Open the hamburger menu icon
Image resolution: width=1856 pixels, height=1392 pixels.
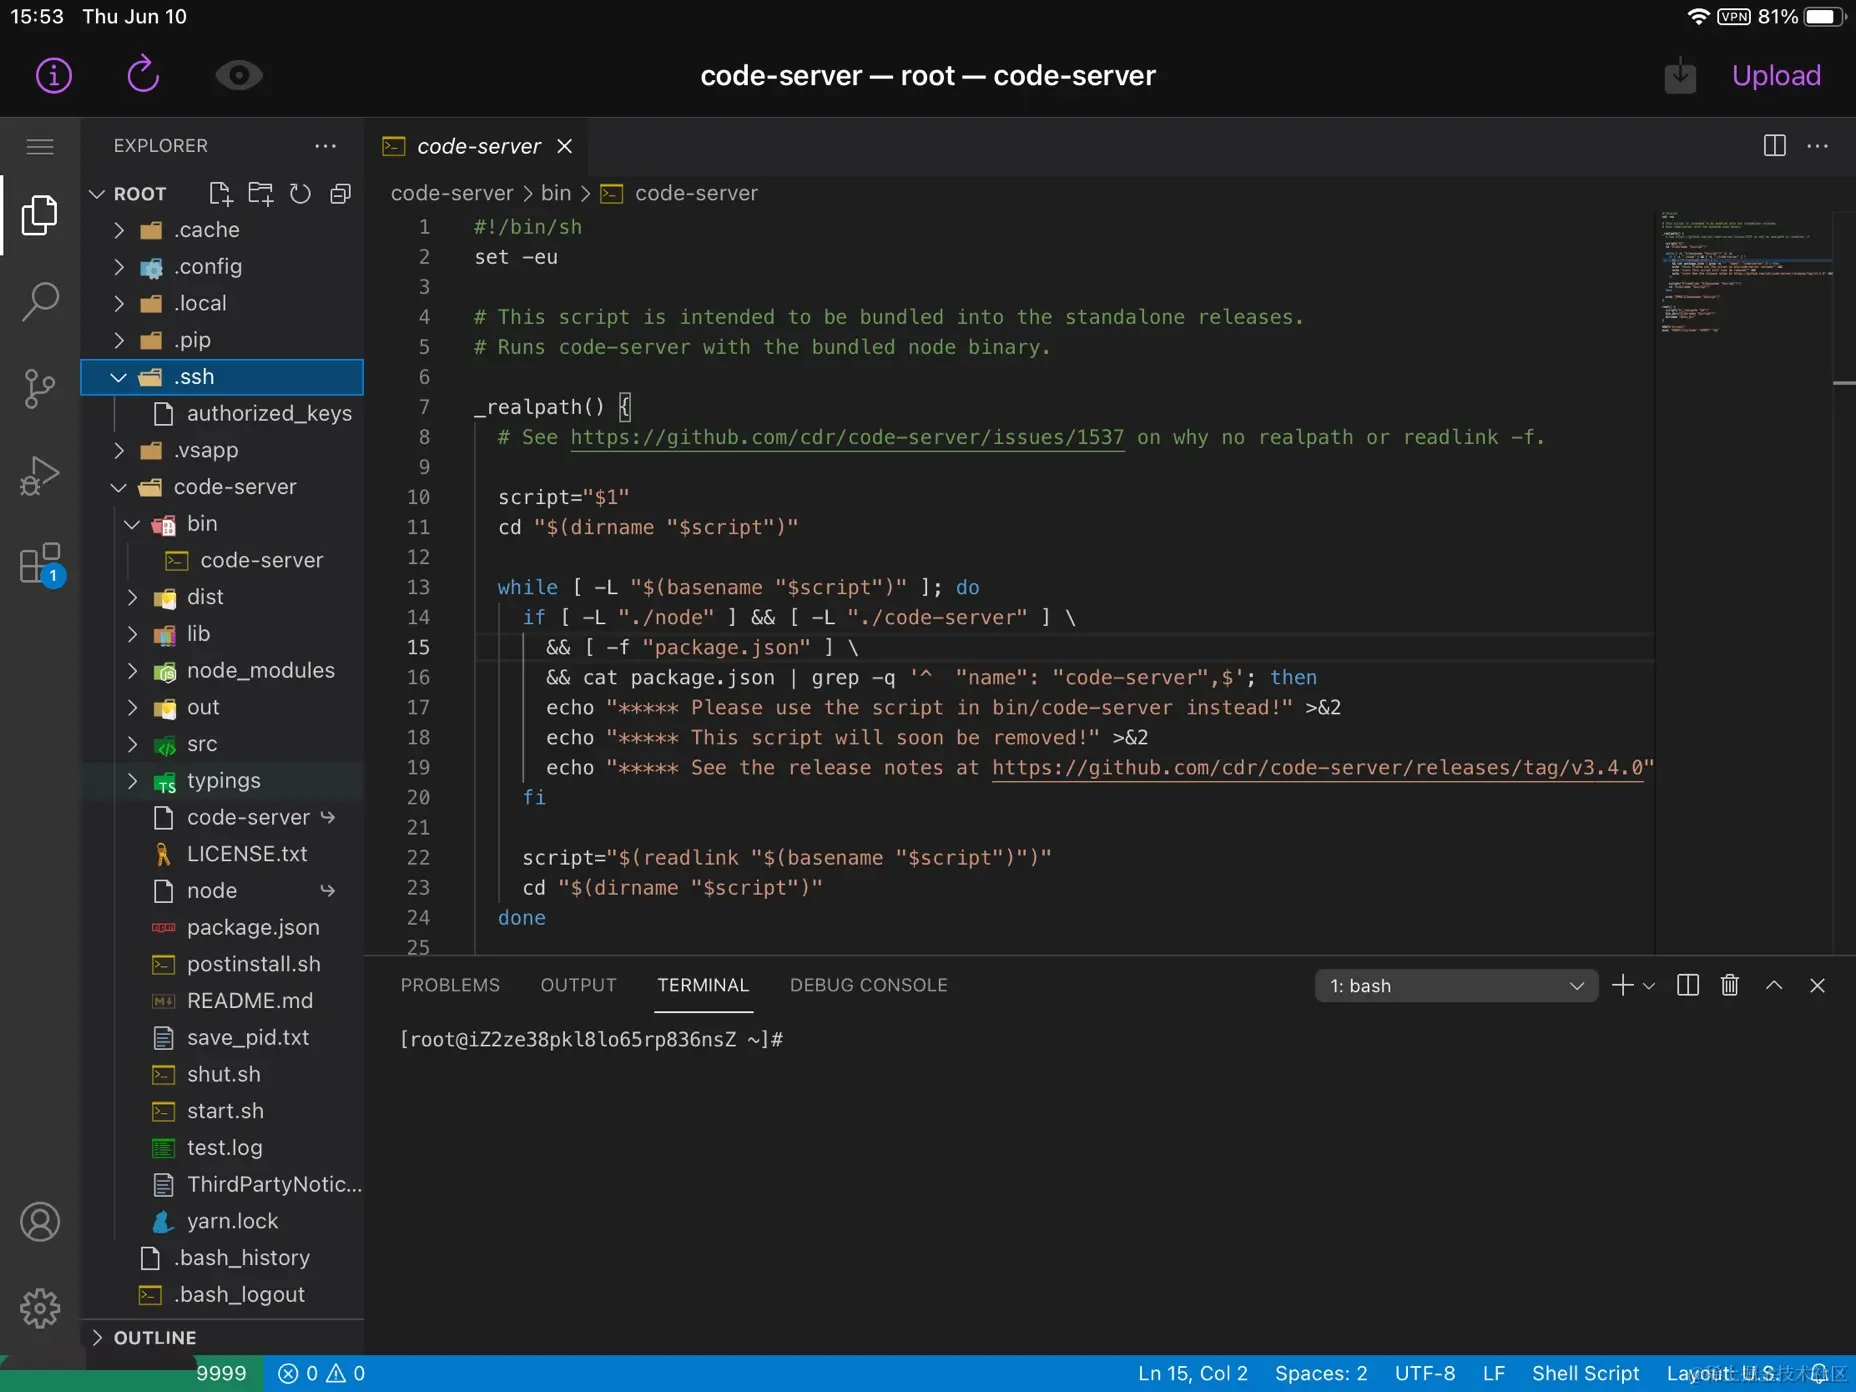point(40,146)
